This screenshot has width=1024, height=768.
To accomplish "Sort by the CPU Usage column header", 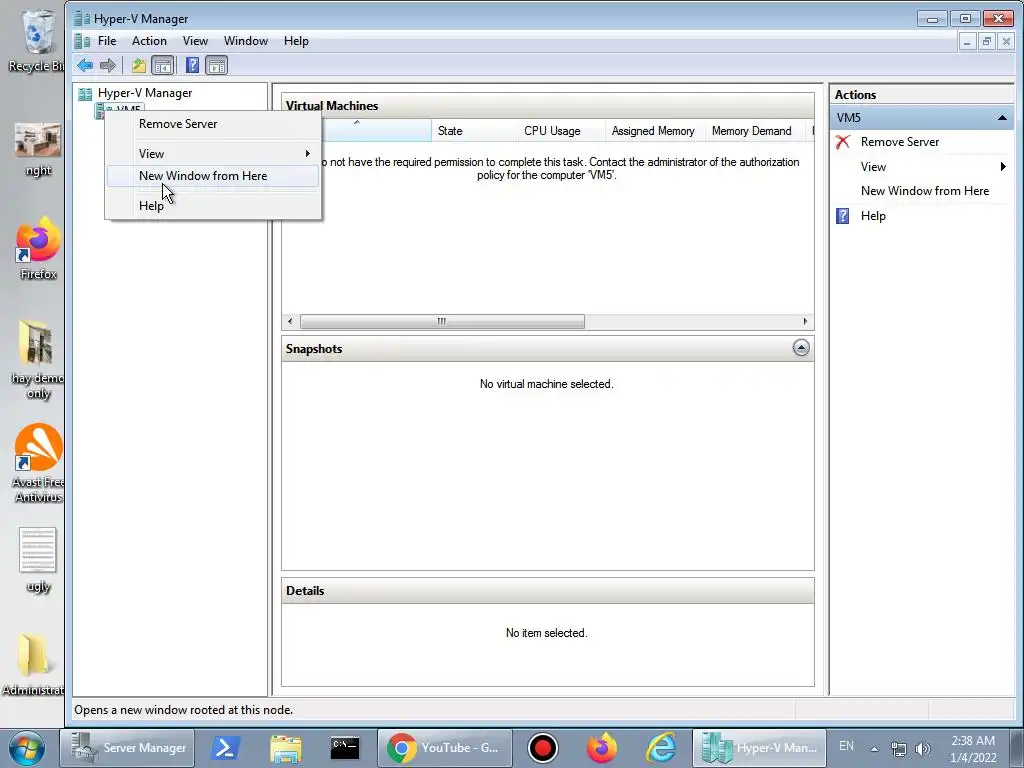I will pyautogui.click(x=562, y=131).
